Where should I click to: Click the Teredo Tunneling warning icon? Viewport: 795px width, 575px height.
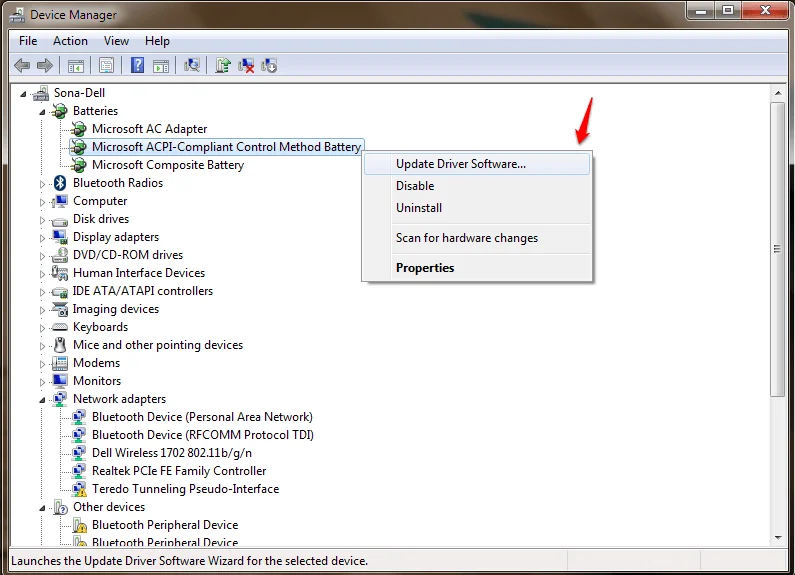(x=79, y=489)
